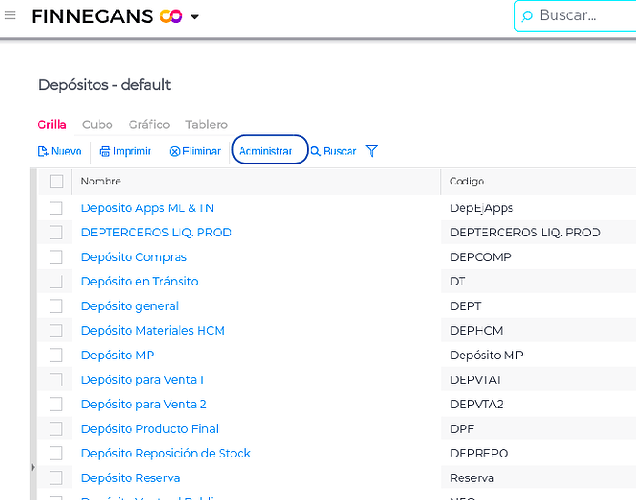
Task: Click the Imprimir printer icon
Action: [x=105, y=151]
